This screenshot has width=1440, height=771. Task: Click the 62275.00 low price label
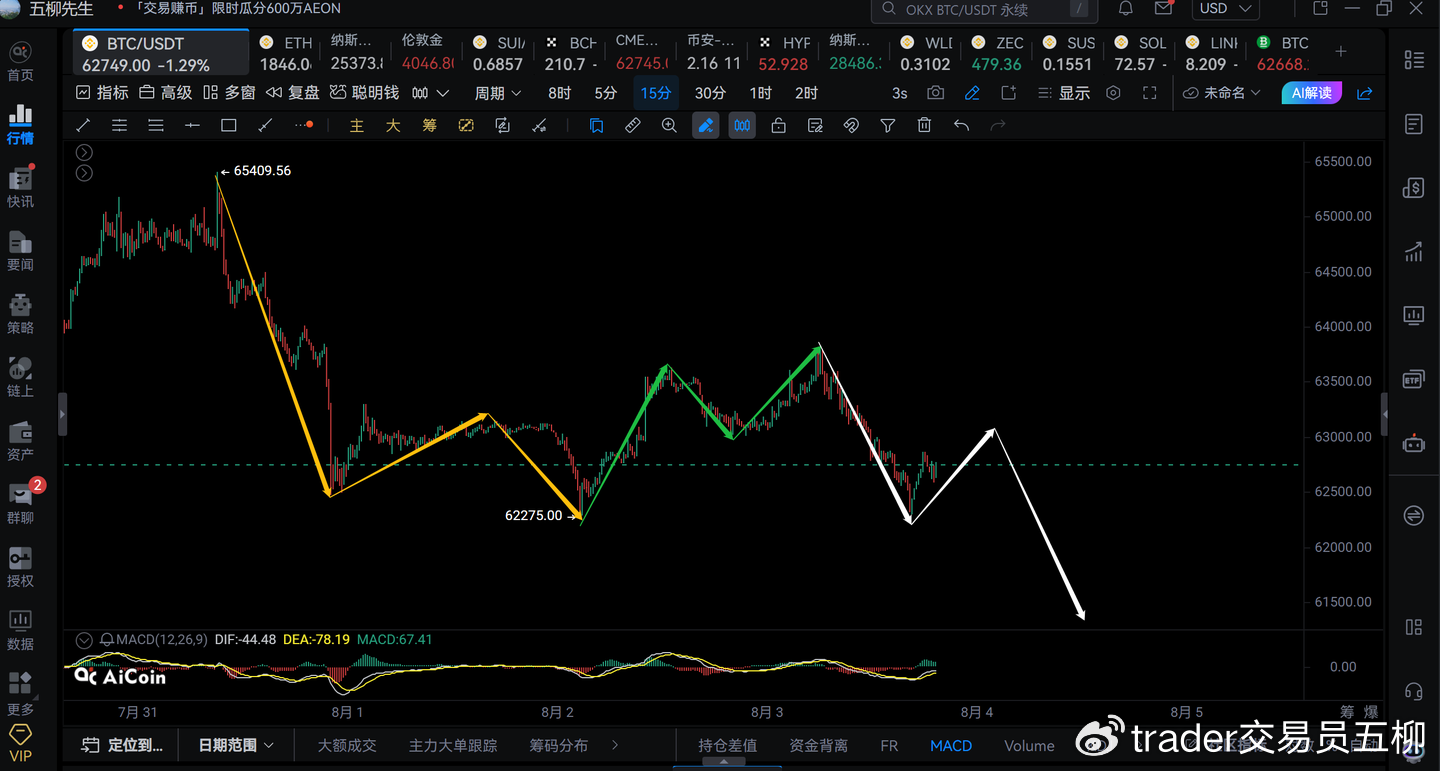(533, 516)
